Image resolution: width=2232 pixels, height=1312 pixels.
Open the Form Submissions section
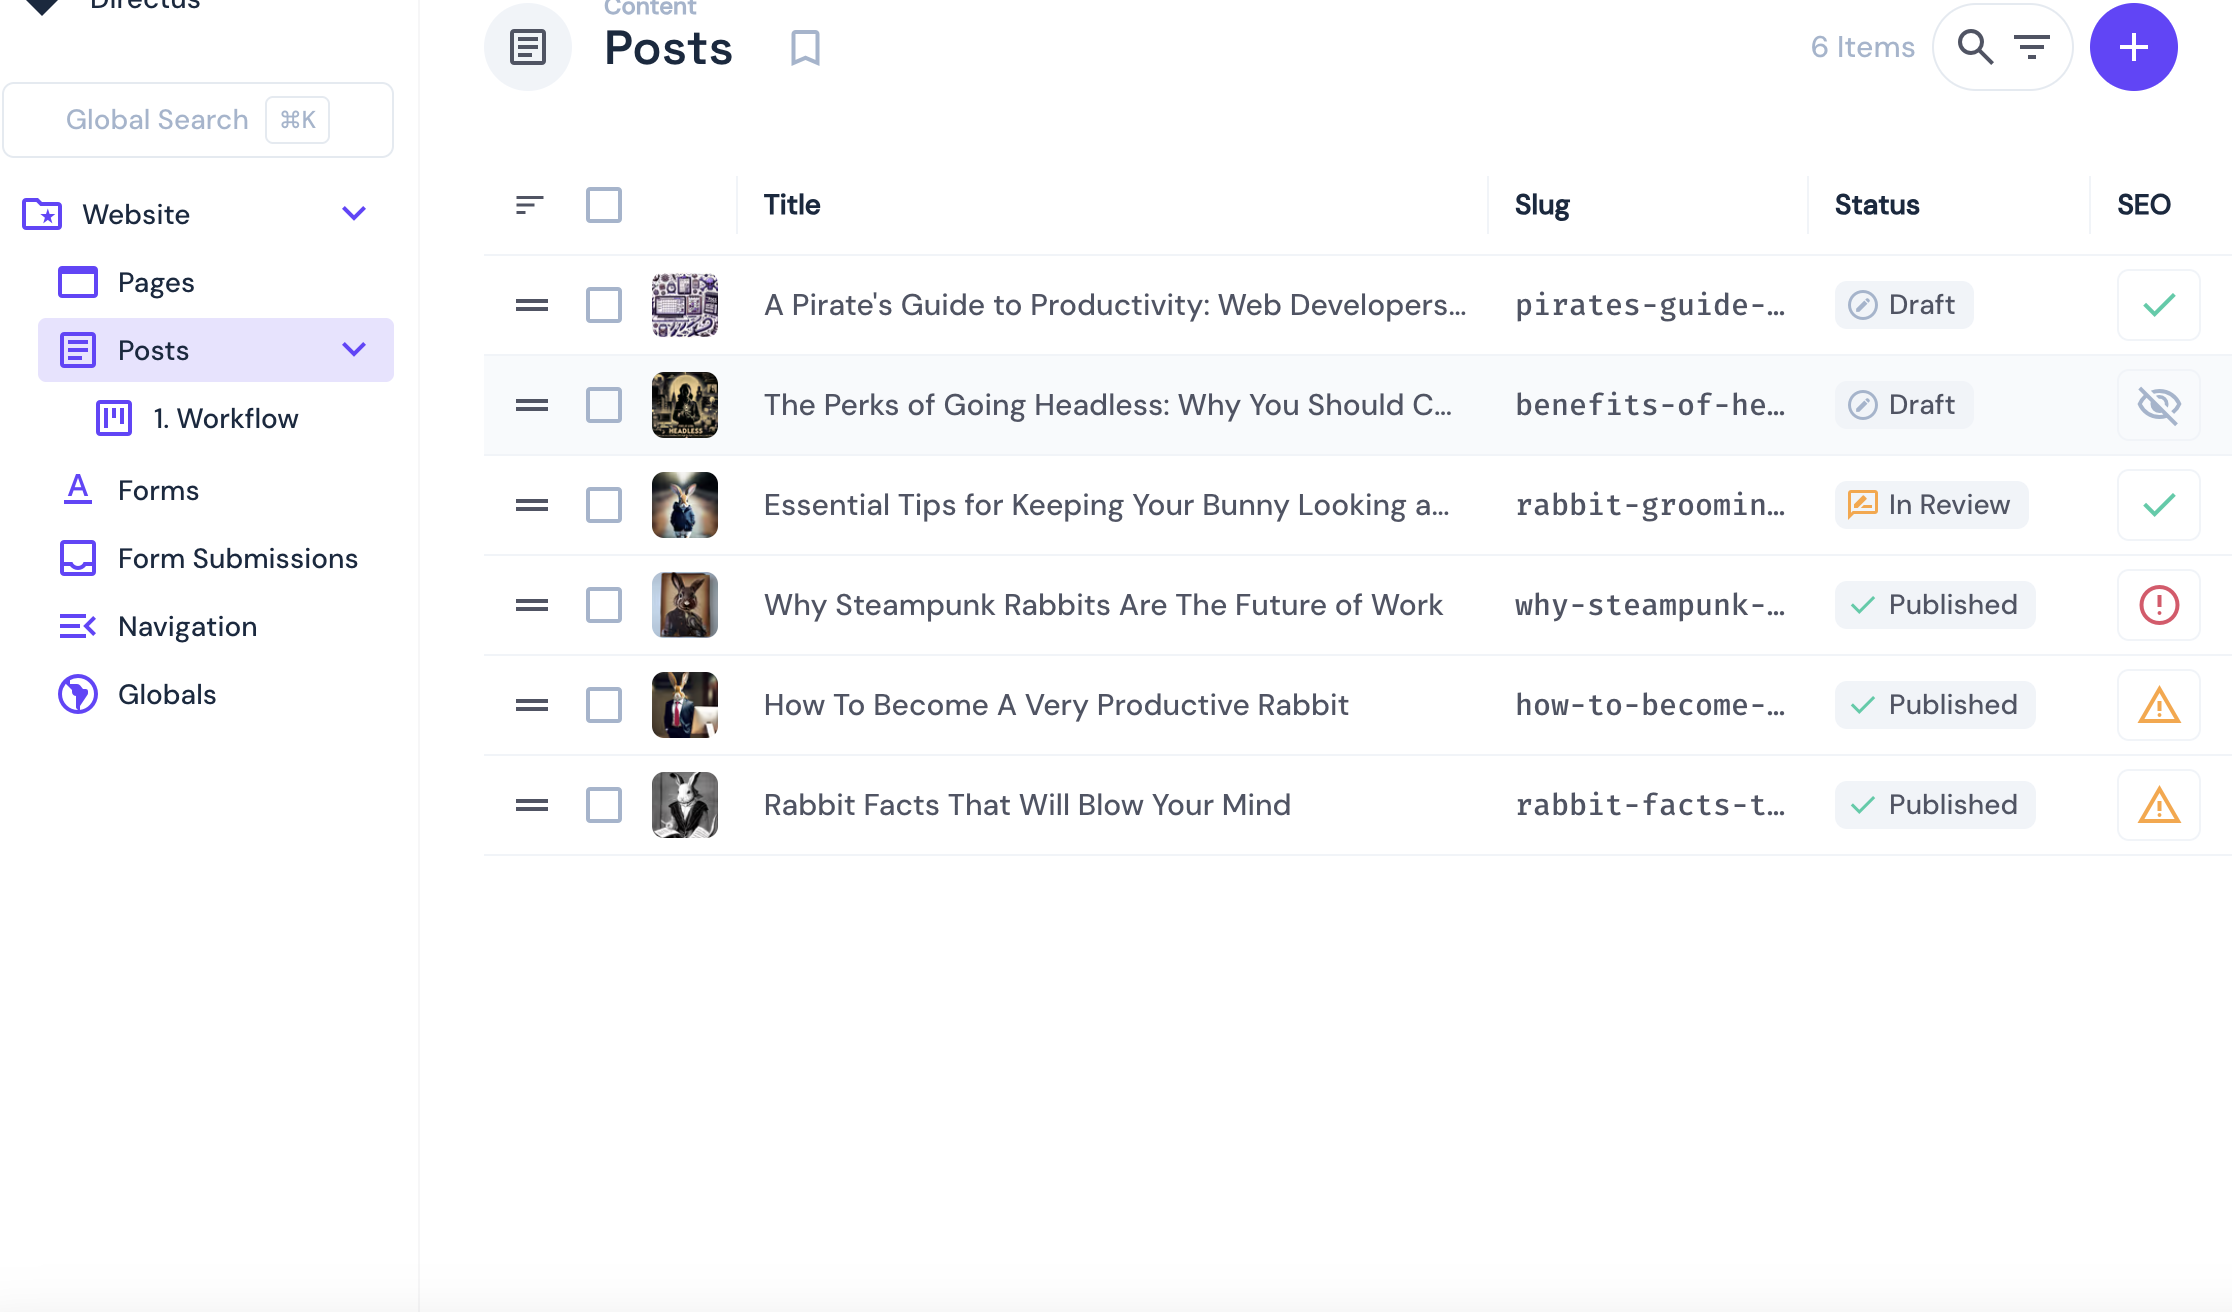point(237,558)
